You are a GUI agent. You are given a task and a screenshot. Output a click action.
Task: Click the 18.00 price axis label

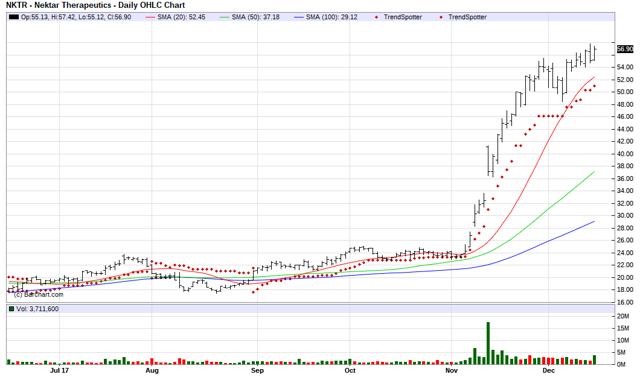click(625, 290)
